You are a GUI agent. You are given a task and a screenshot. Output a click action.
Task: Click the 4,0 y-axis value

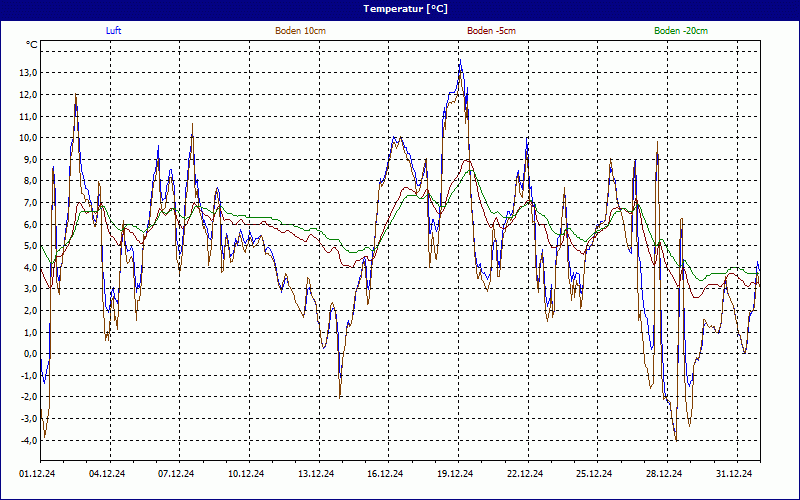[x=30, y=267]
